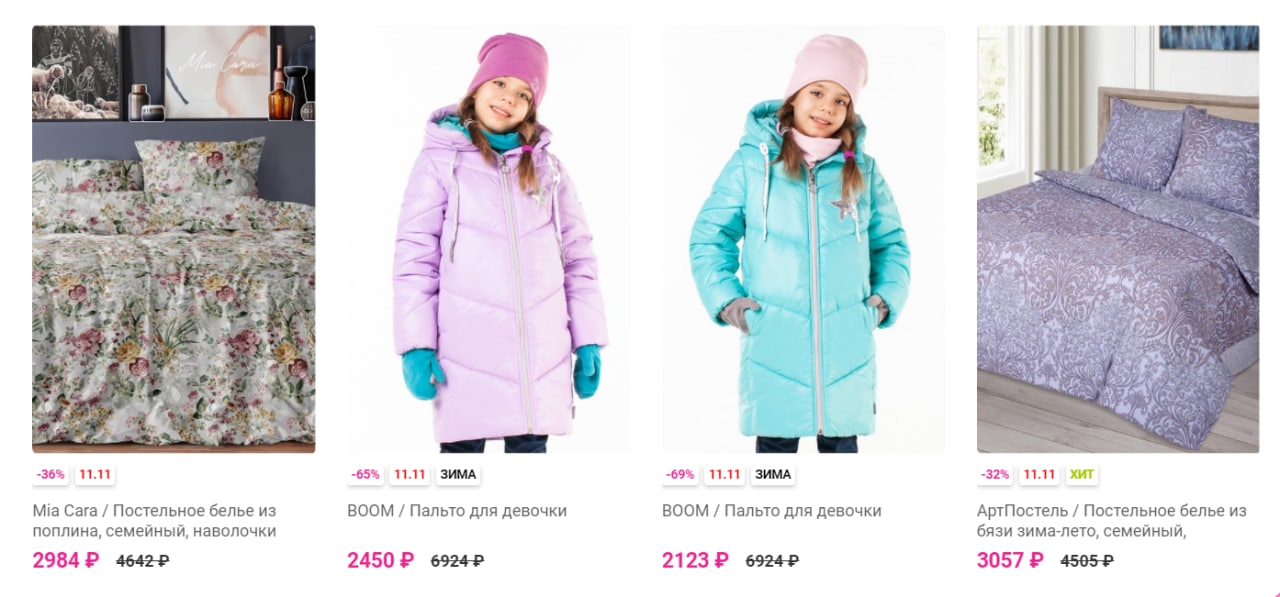Click the ЗИМА badge under the turquoise coat
Image resolution: width=1280 pixels, height=597 pixels.
coord(773,475)
